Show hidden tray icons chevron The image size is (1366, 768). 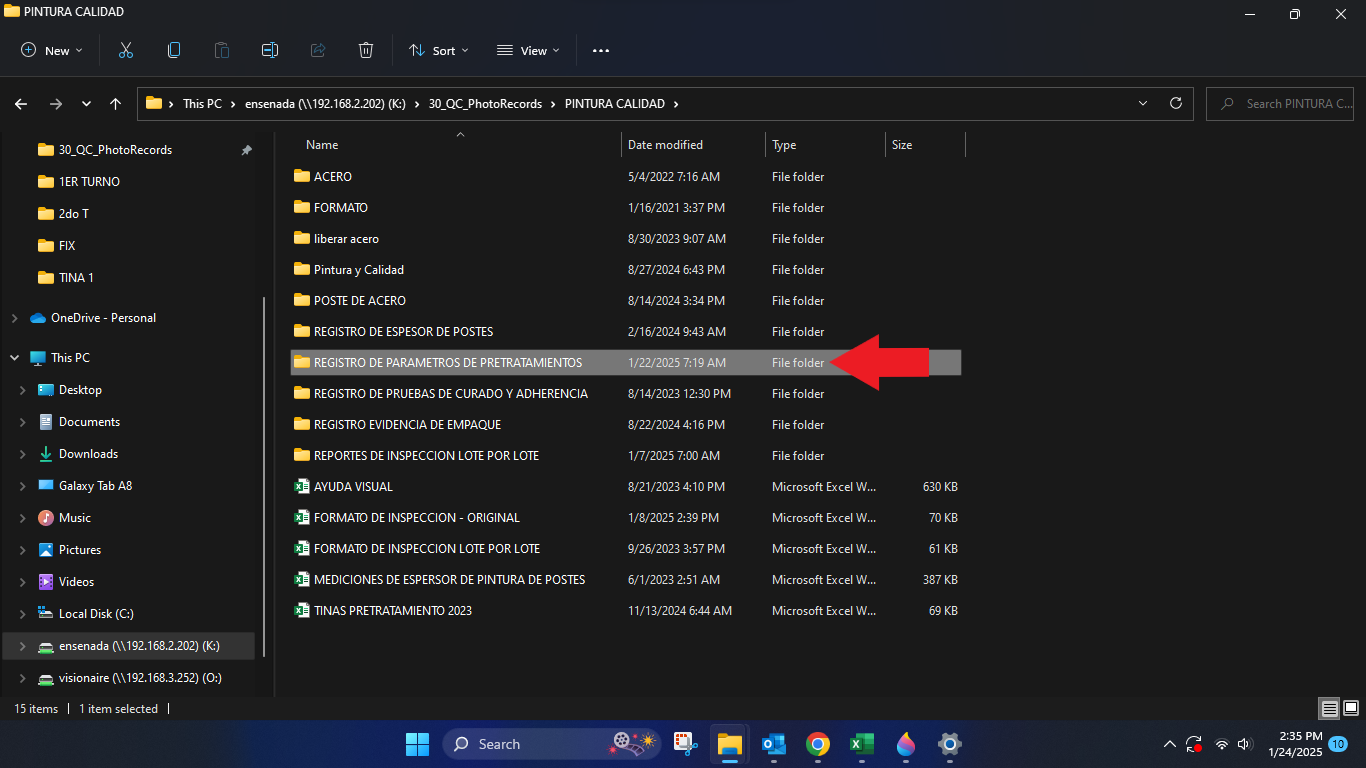pyautogui.click(x=1170, y=744)
